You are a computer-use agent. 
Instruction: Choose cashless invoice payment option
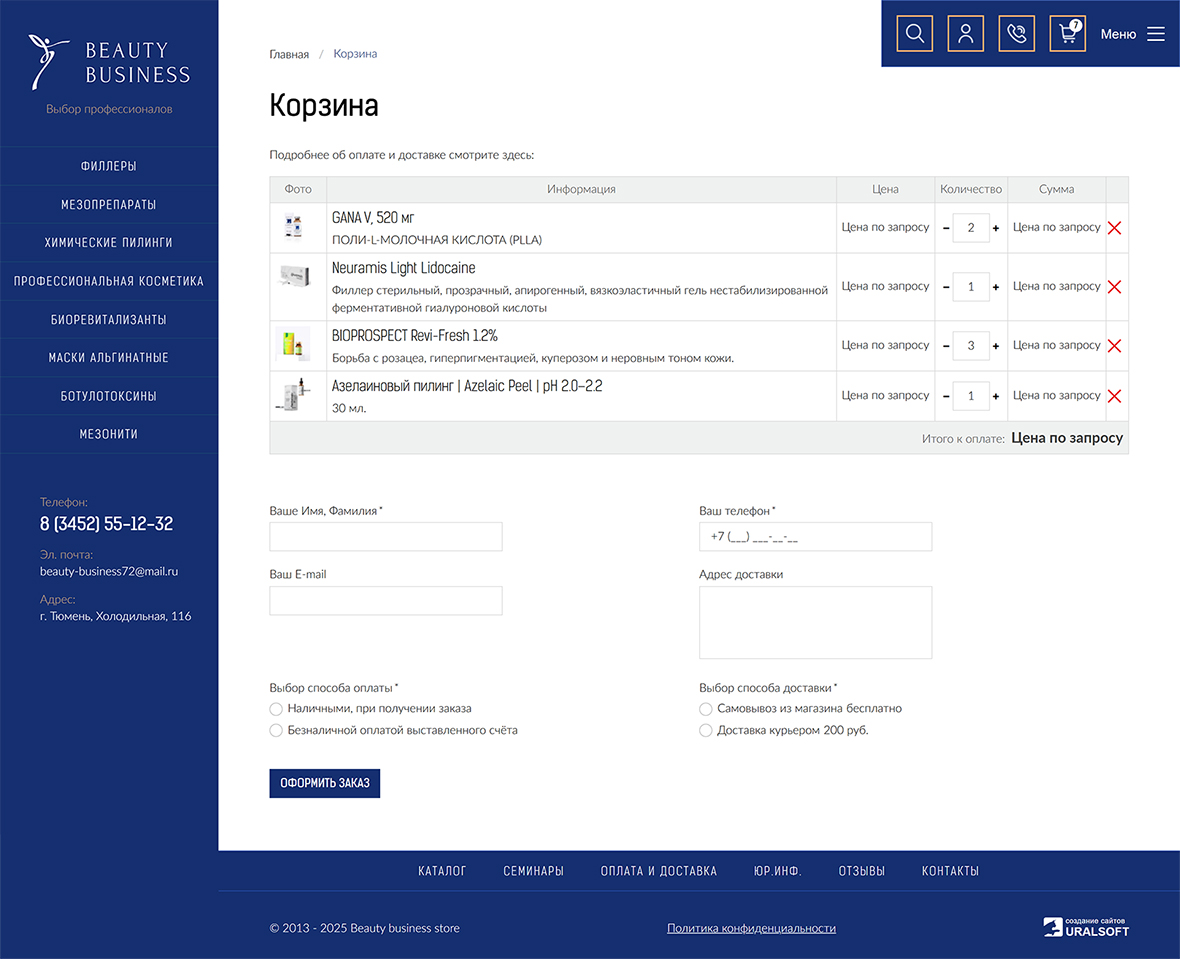pos(276,731)
